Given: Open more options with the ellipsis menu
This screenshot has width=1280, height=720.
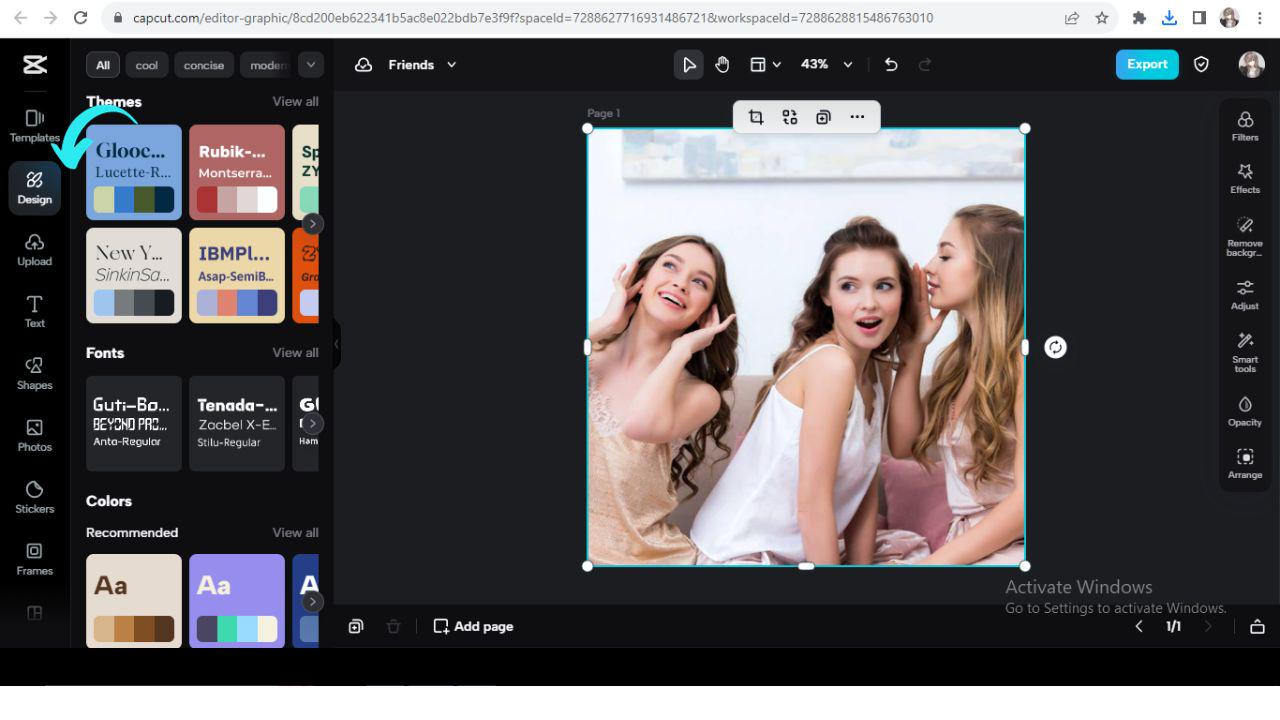Looking at the screenshot, I should [857, 117].
